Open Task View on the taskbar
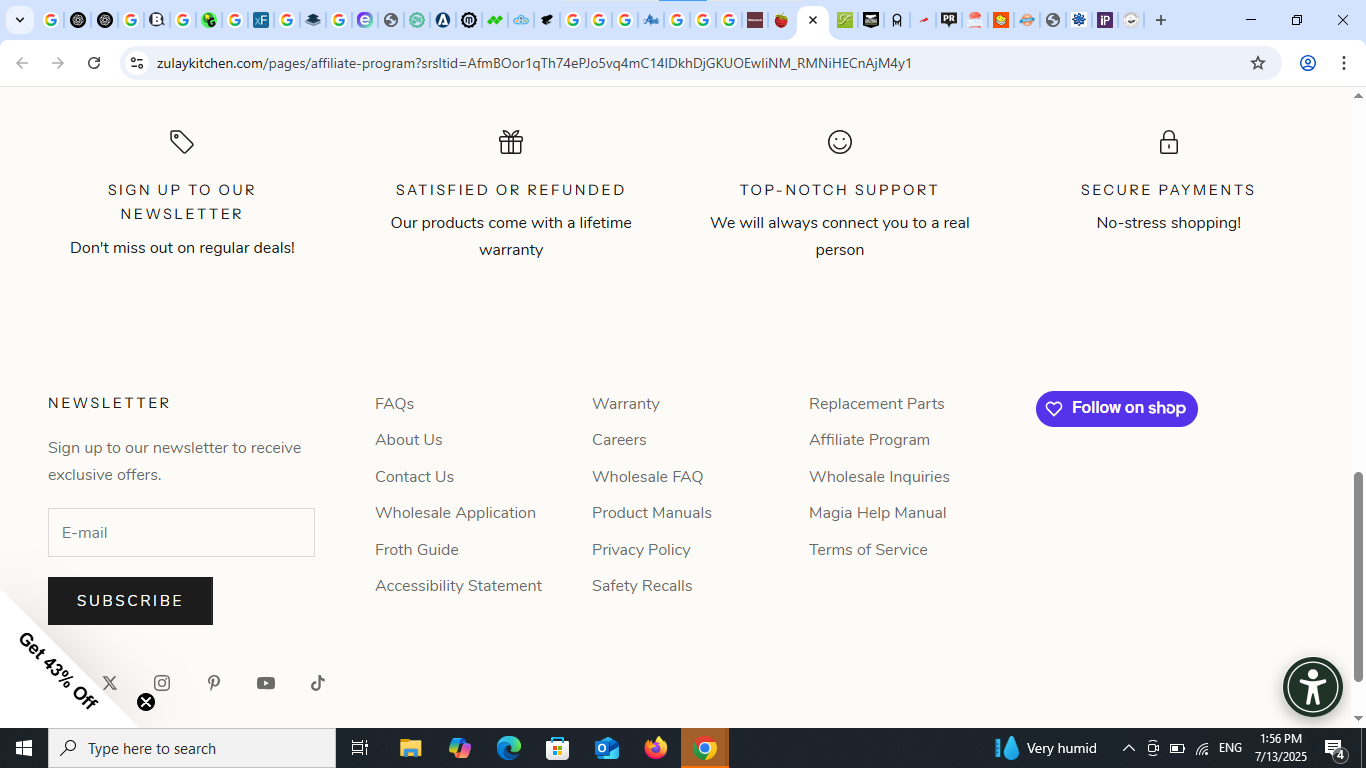The width and height of the screenshot is (1366, 768). pyautogui.click(x=360, y=748)
